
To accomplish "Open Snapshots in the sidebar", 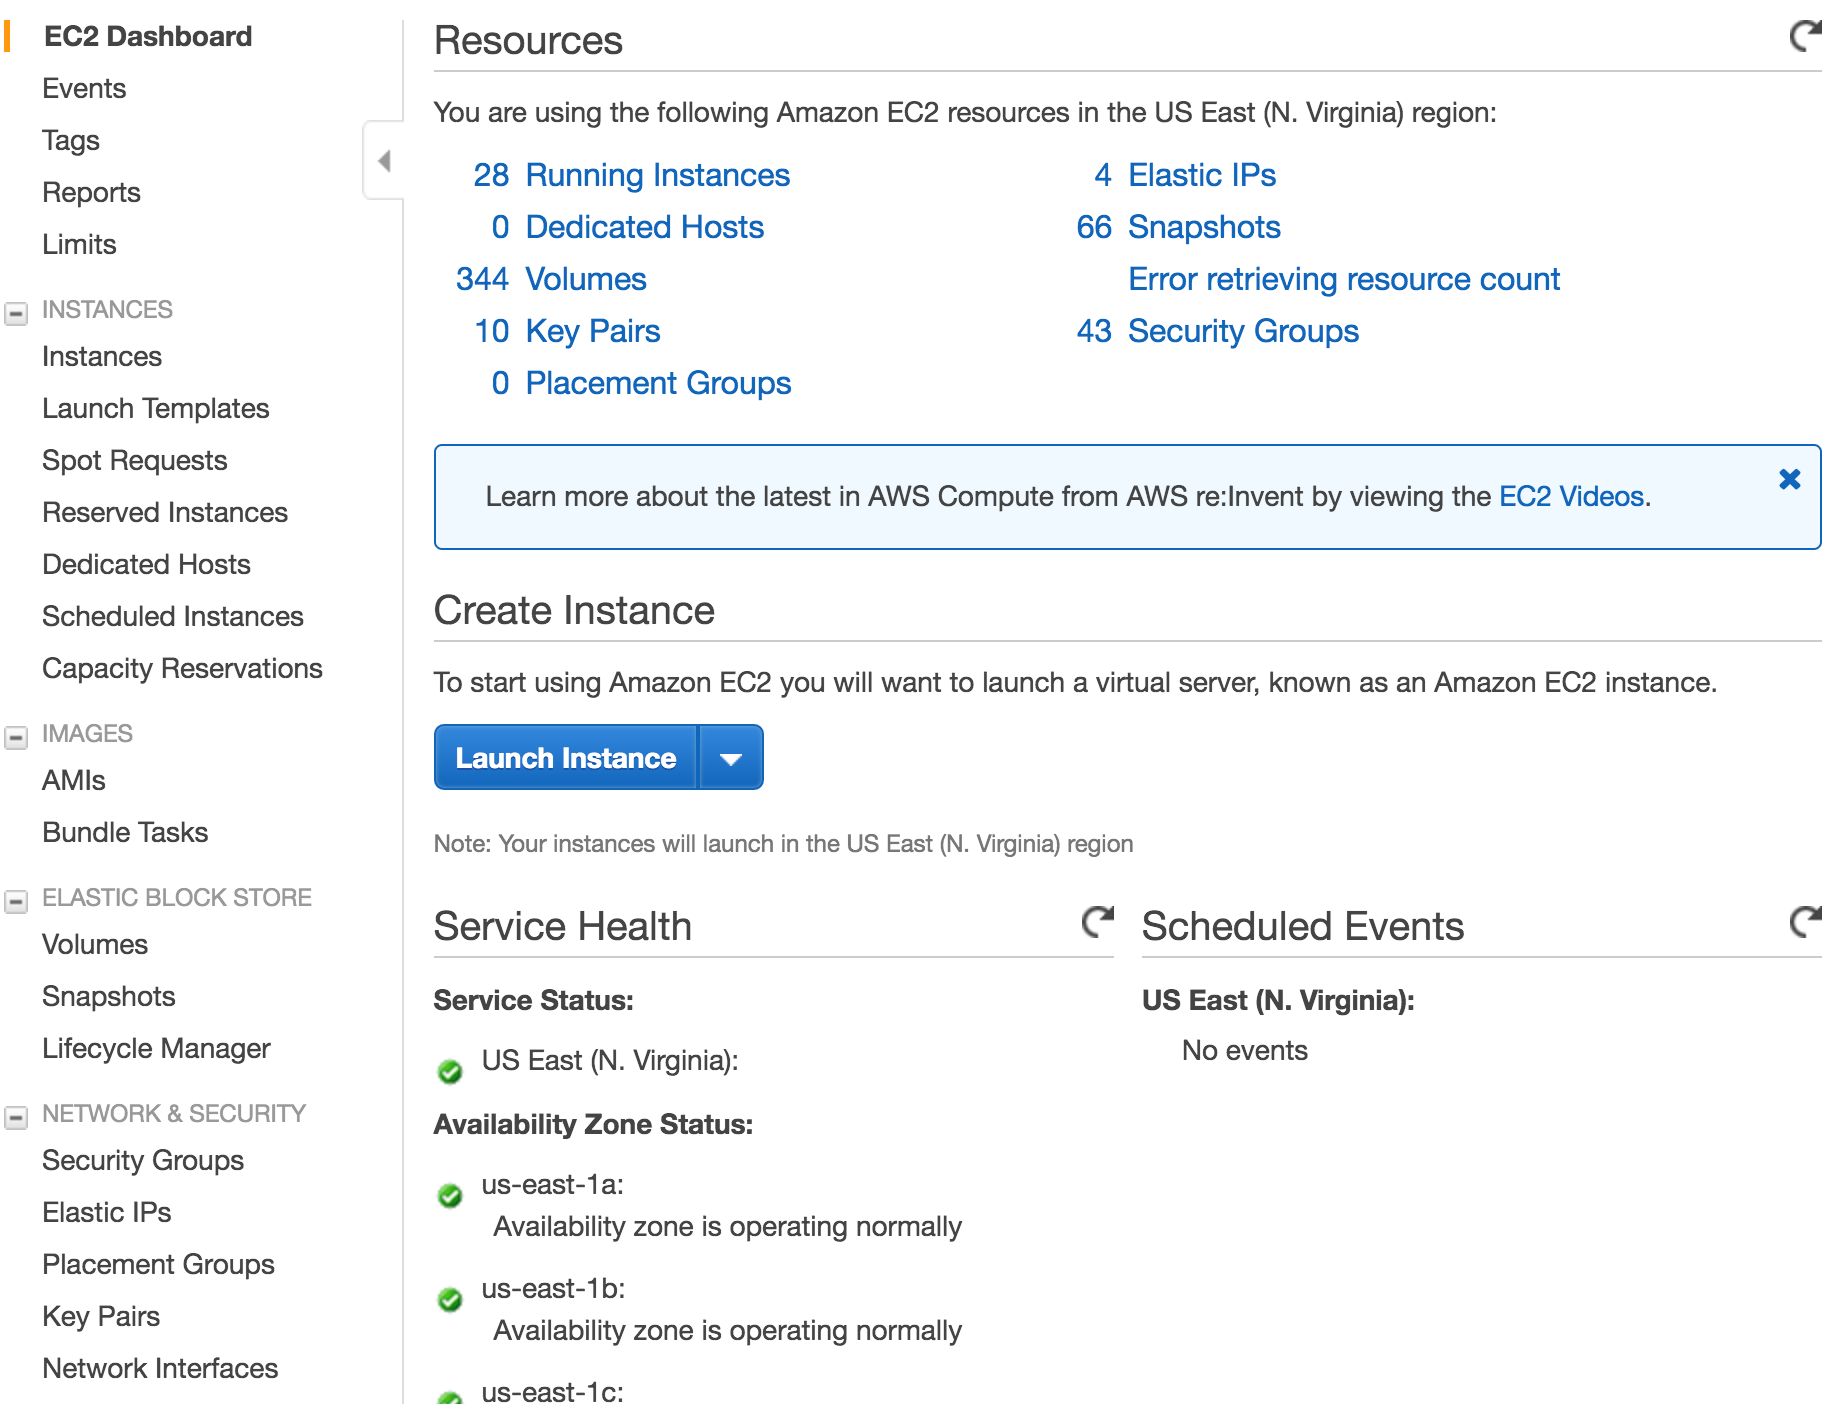I will click(x=109, y=997).
